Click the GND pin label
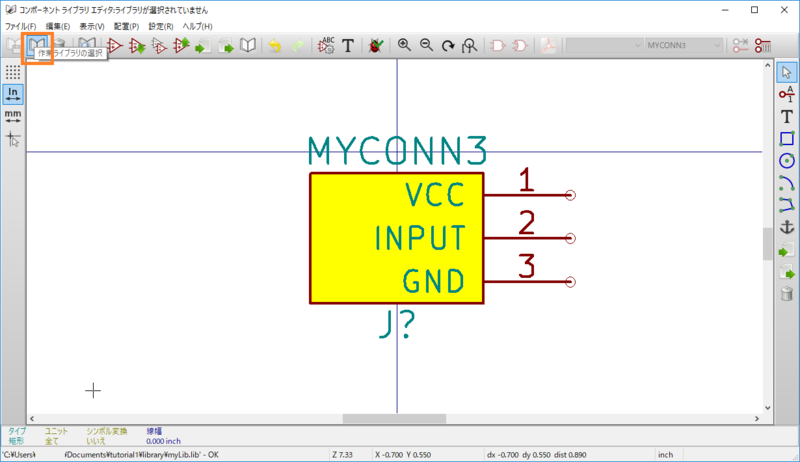Image resolution: width=800 pixels, height=462 pixels. pos(434,281)
